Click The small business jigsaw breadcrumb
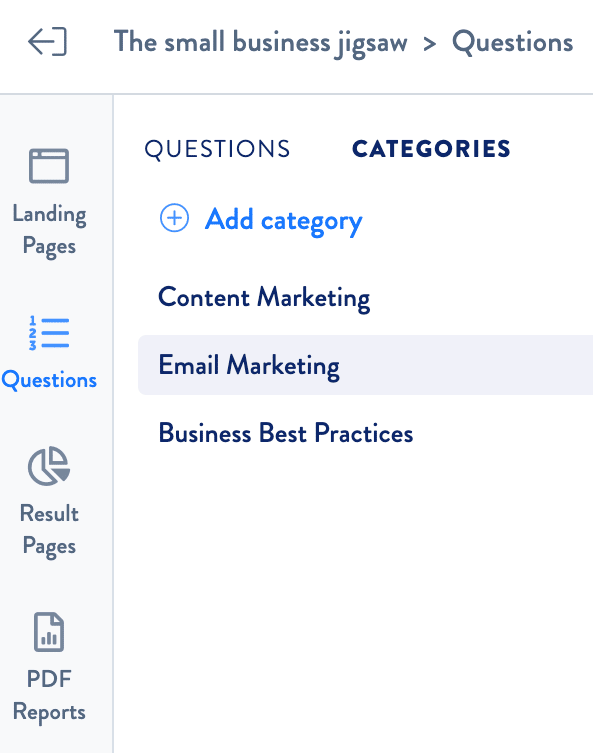Viewport: 593px width, 753px height. click(x=261, y=42)
